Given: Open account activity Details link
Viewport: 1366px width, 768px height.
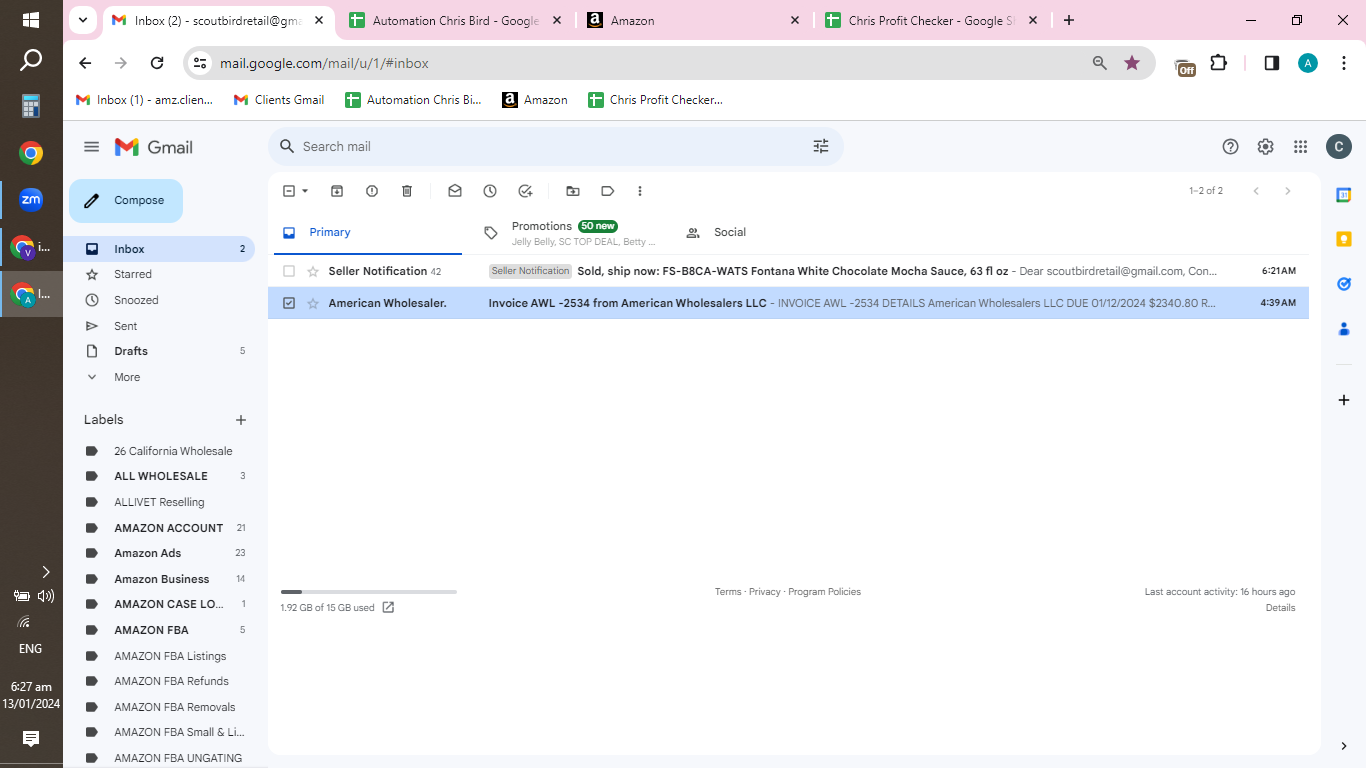Looking at the screenshot, I should 1280,608.
